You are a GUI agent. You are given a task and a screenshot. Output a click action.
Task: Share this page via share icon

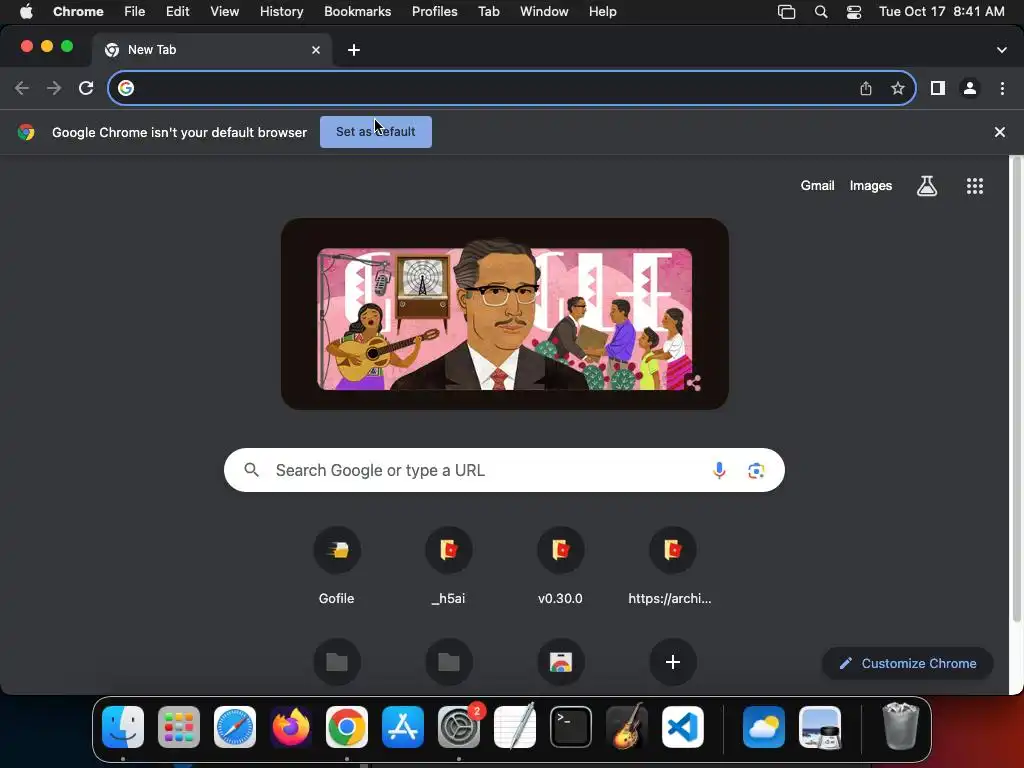pyautogui.click(x=866, y=88)
